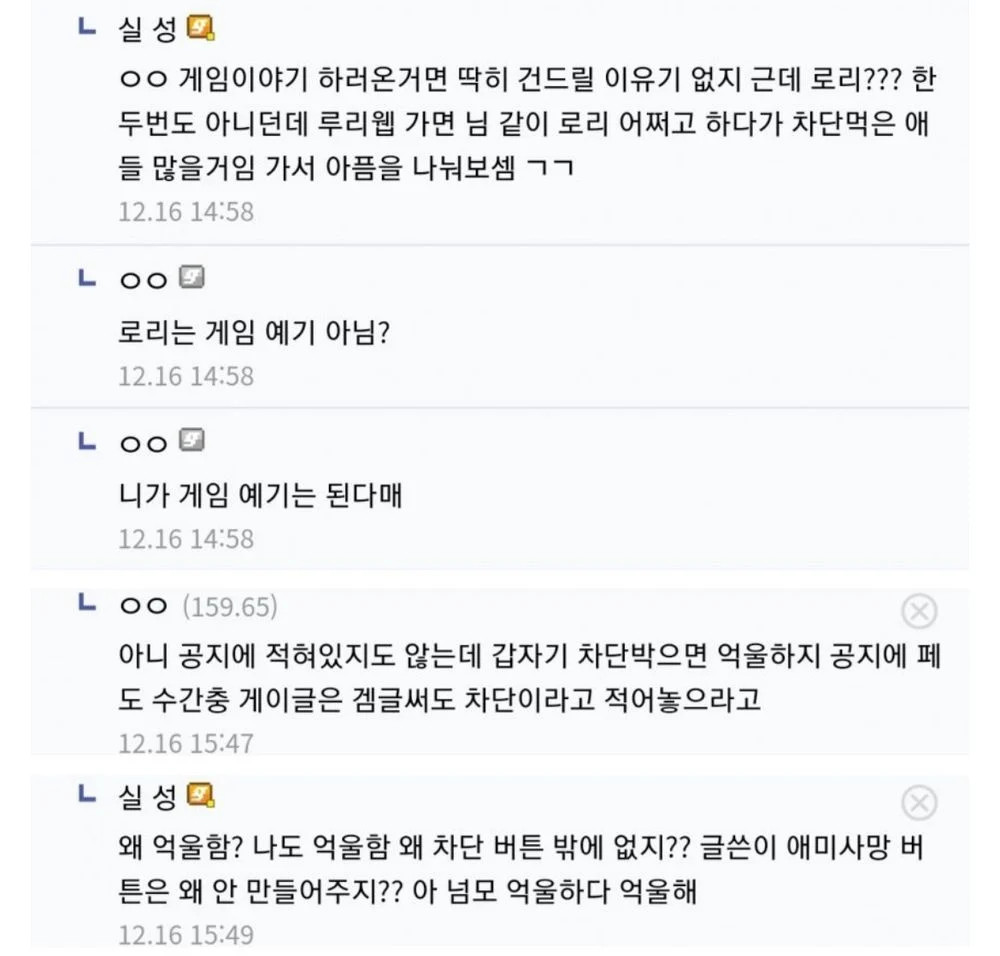Open the ㅇㅇ nickname above '로리는 게임 예기 아님?'

[143, 281]
